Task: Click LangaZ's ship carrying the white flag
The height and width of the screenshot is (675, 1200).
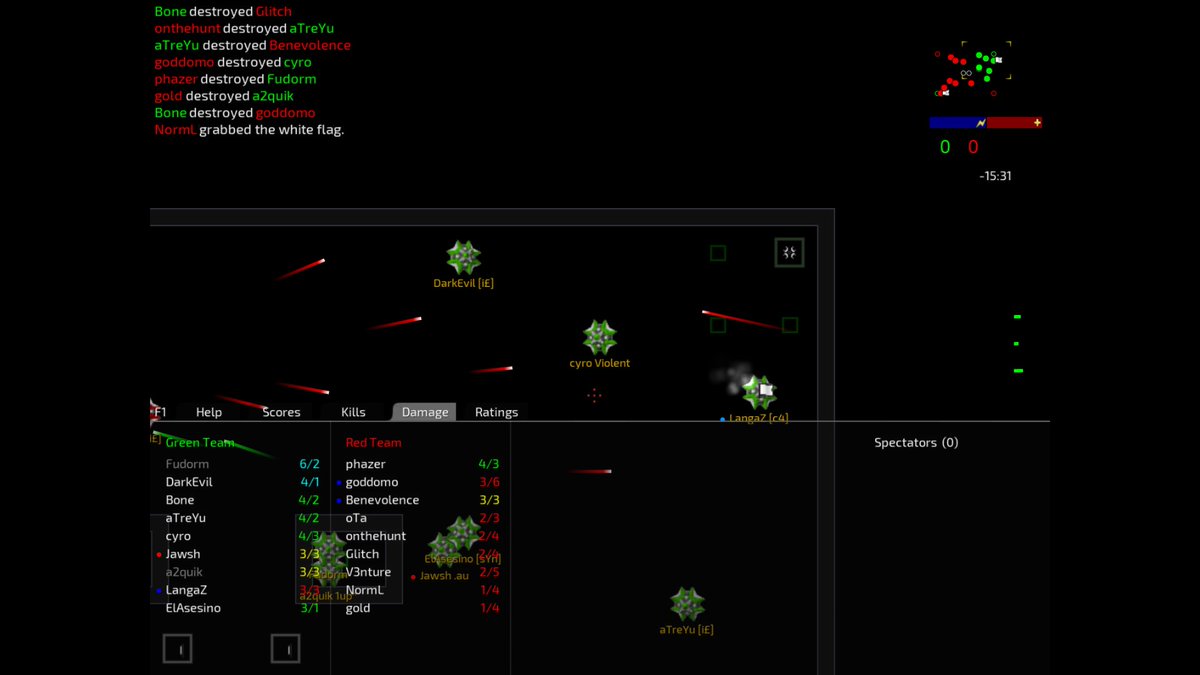Action: point(760,392)
